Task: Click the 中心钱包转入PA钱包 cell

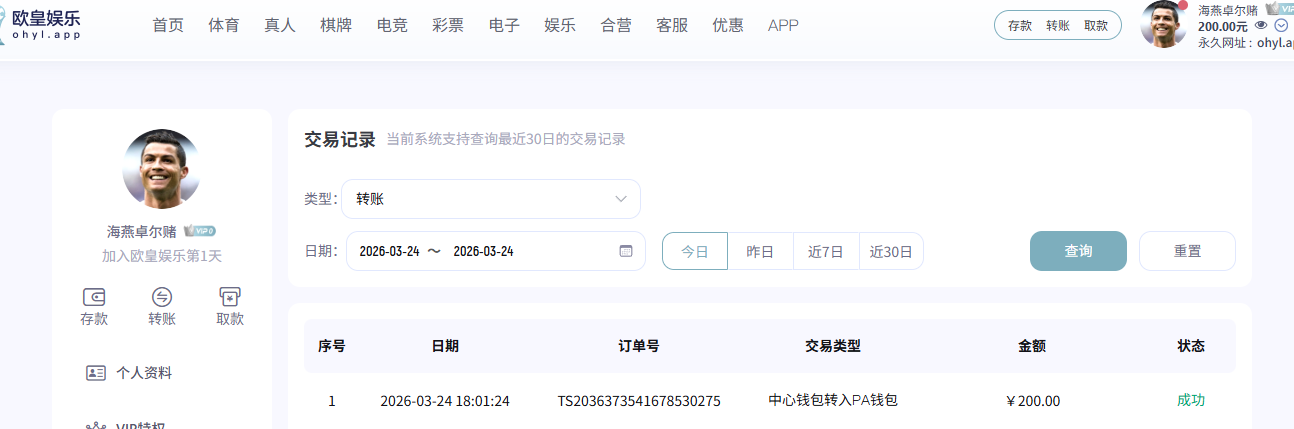Action: coord(833,400)
